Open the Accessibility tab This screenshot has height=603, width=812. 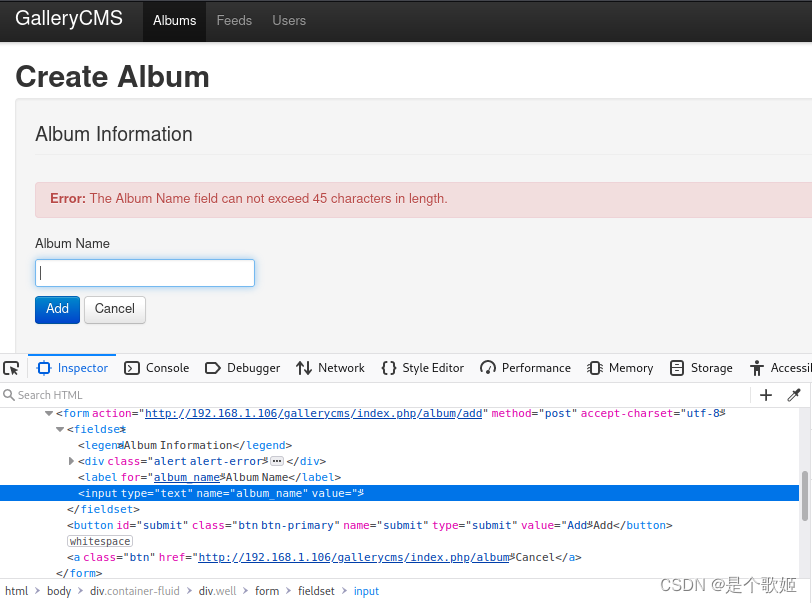click(780, 368)
